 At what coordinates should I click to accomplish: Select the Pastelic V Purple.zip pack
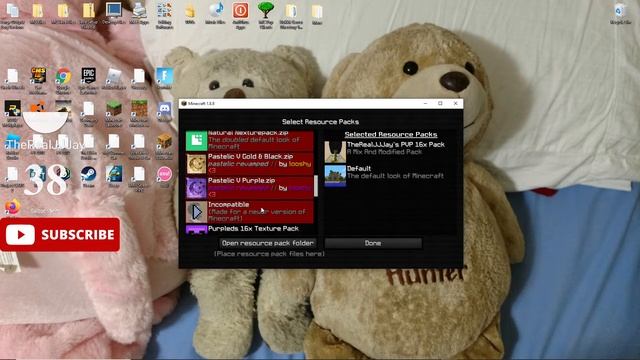point(249,188)
